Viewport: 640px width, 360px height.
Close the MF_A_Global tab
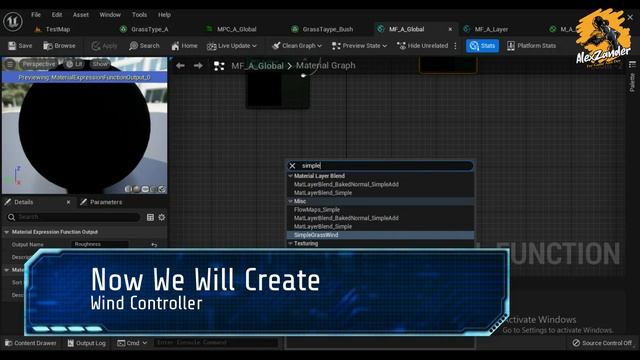(x=450, y=29)
